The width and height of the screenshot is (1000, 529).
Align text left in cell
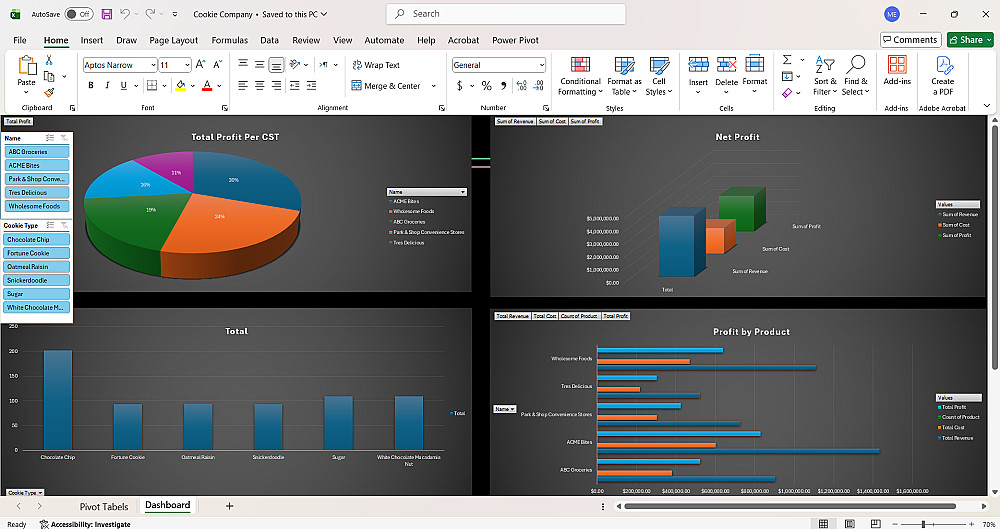(x=243, y=85)
